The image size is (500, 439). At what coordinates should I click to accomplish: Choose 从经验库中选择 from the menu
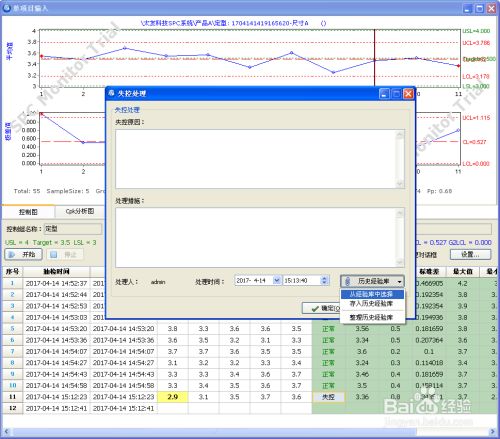[x=372, y=294]
